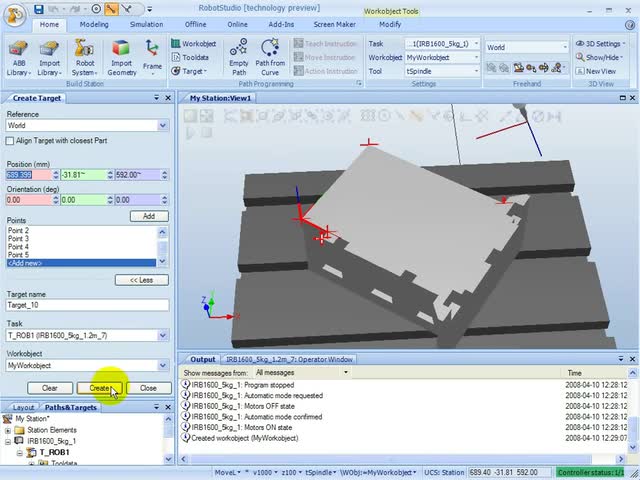Viewport: 640px width, 480px height.
Task: Switch to the Add-Ins ribbon tab
Action: 281,24
